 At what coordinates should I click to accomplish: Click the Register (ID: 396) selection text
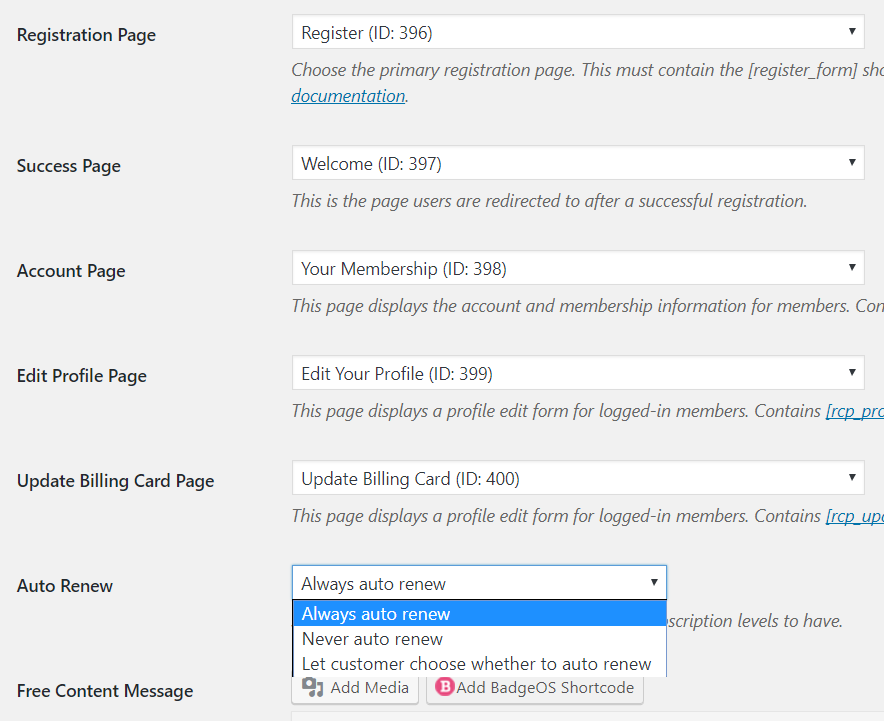[x=367, y=33]
